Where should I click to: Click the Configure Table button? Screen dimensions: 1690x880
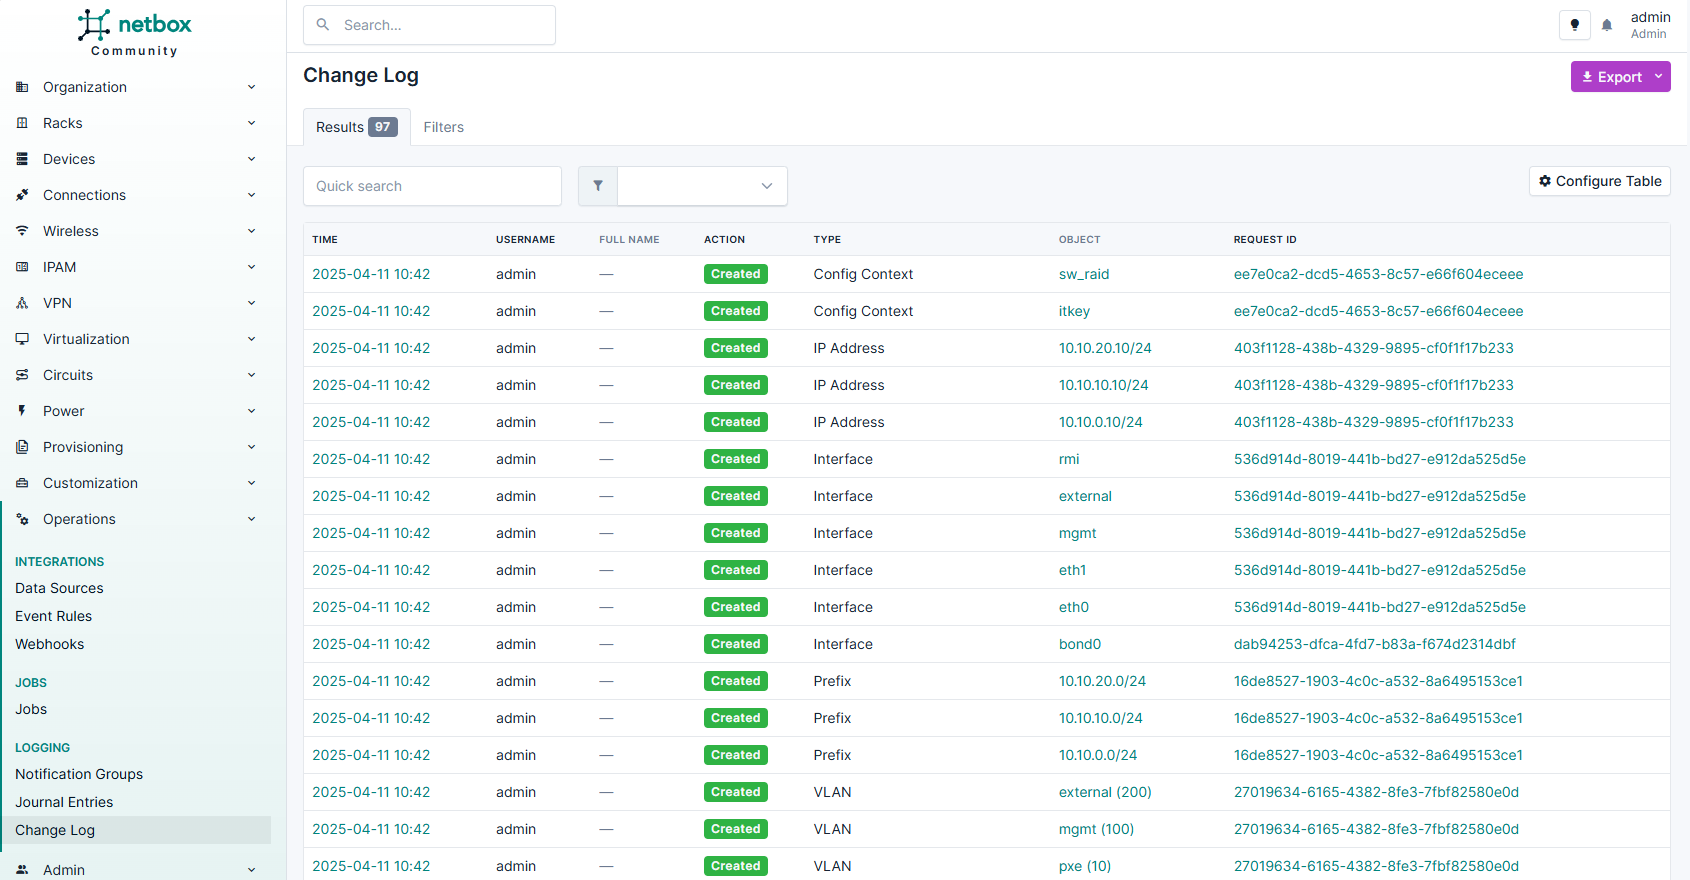pyautogui.click(x=1599, y=181)
